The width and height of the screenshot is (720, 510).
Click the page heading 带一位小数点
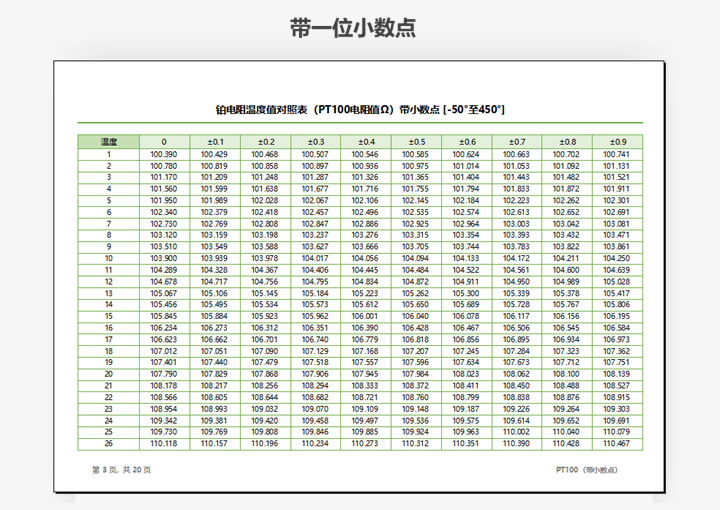[x=352, y=28]
